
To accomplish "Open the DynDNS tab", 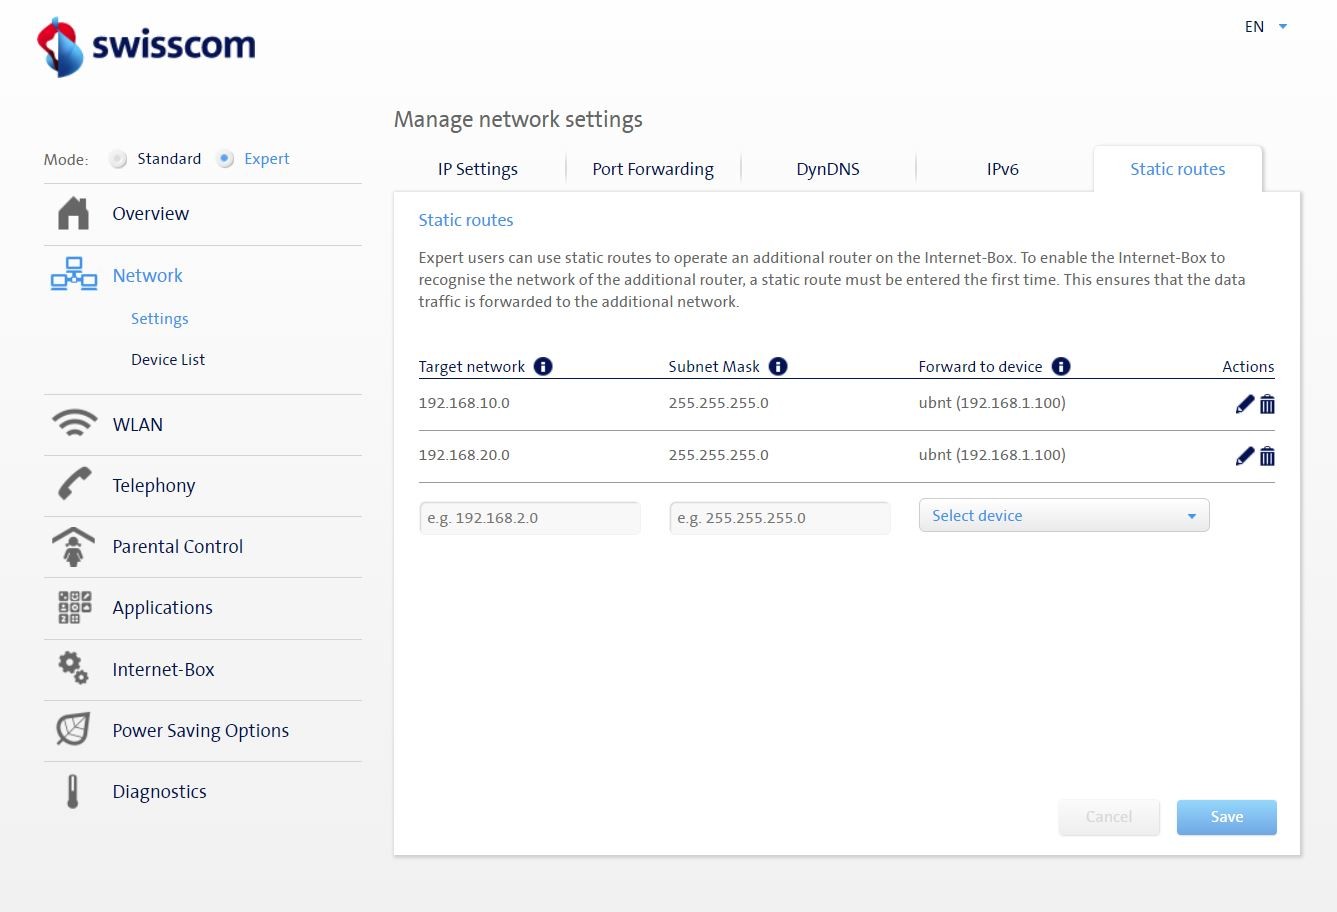I will pos(827,169).
